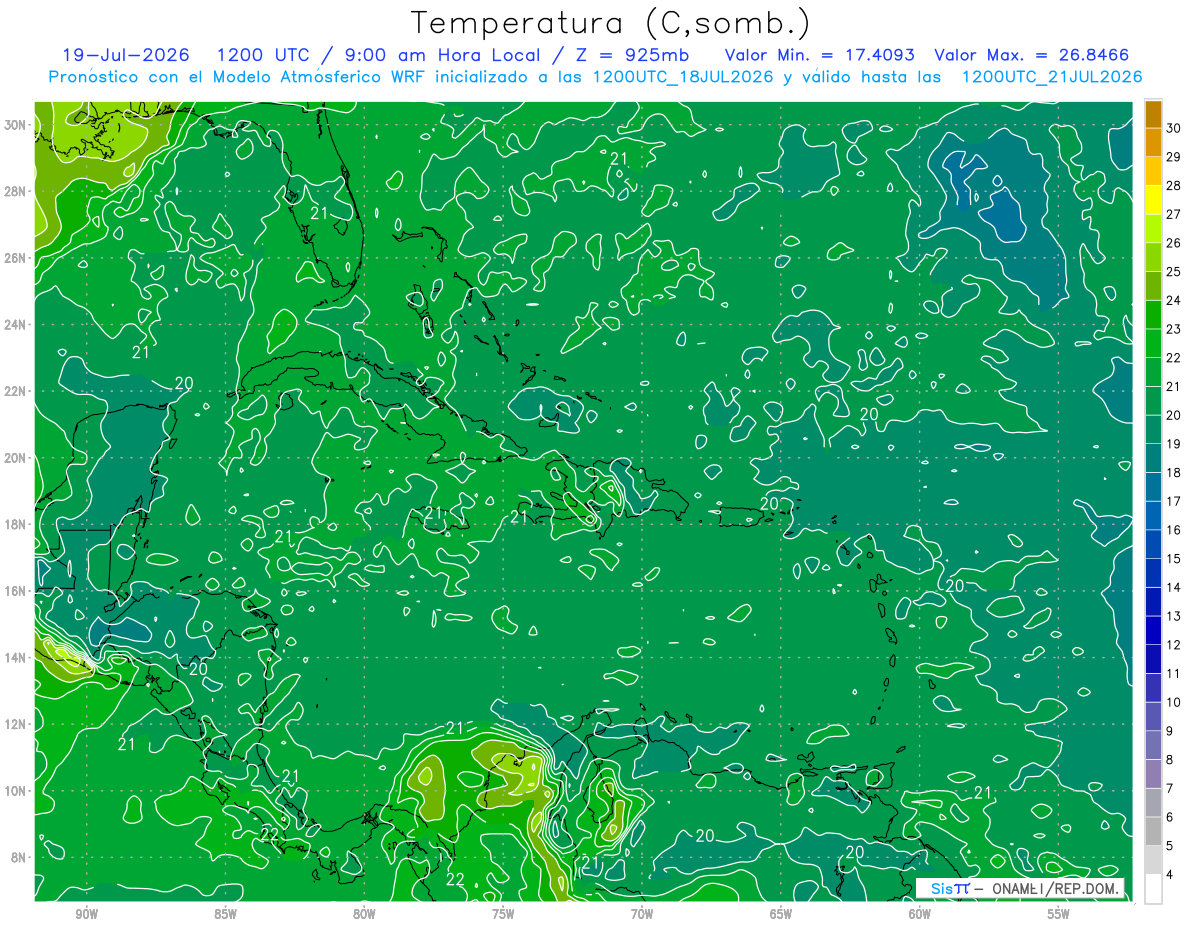Click color scale value "19"

point(1174,444)
